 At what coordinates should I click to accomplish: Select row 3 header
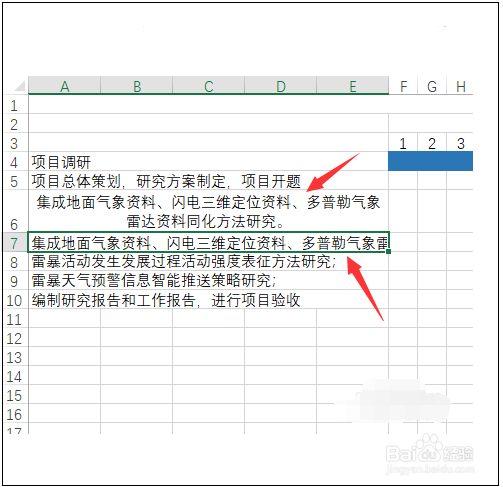click(15, 142)
